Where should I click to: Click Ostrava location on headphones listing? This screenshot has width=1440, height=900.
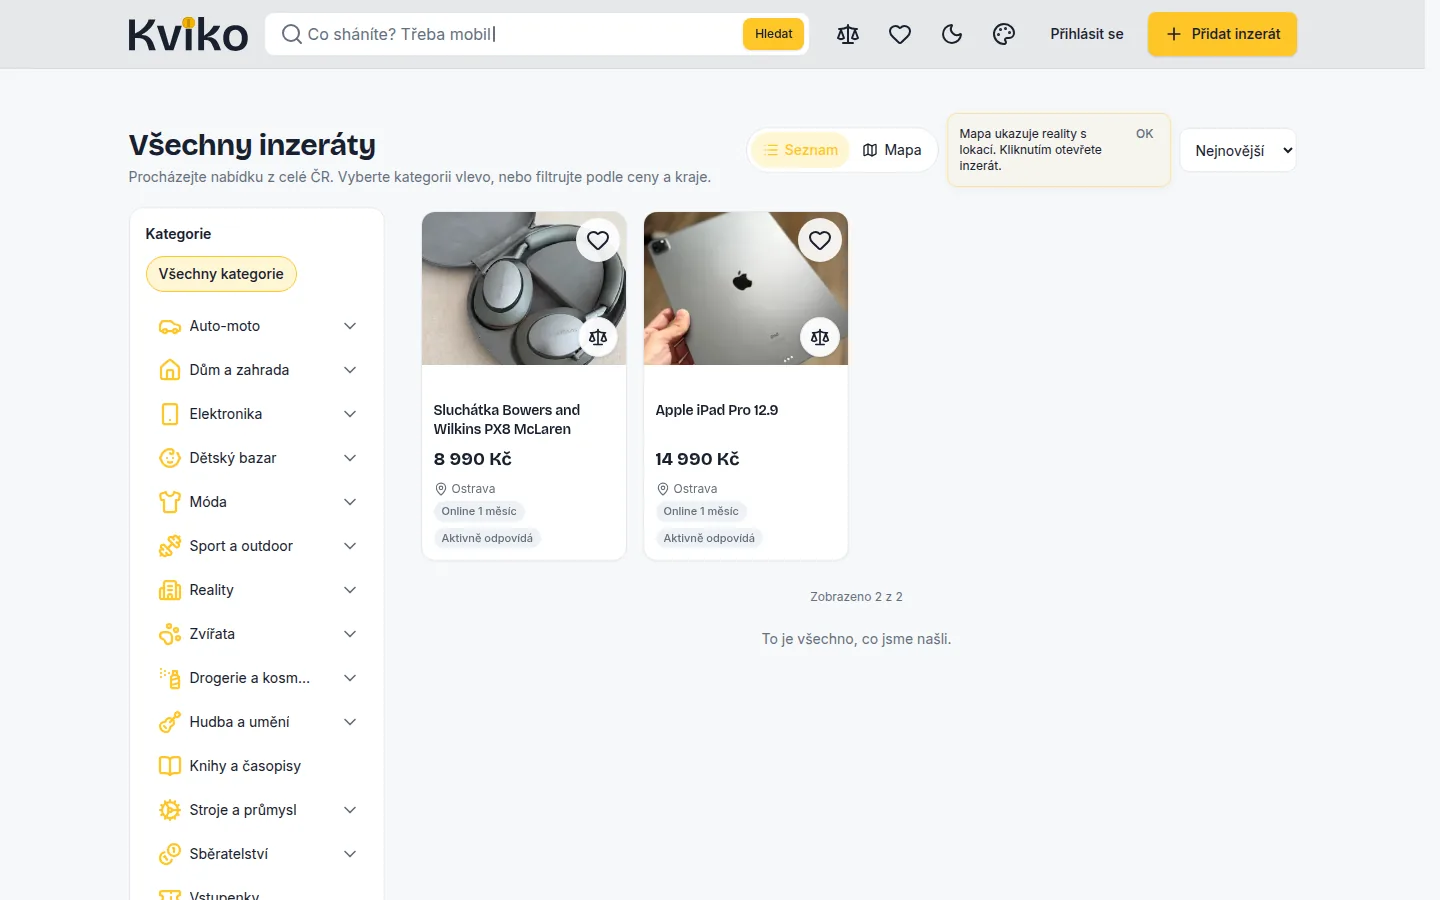465,489
